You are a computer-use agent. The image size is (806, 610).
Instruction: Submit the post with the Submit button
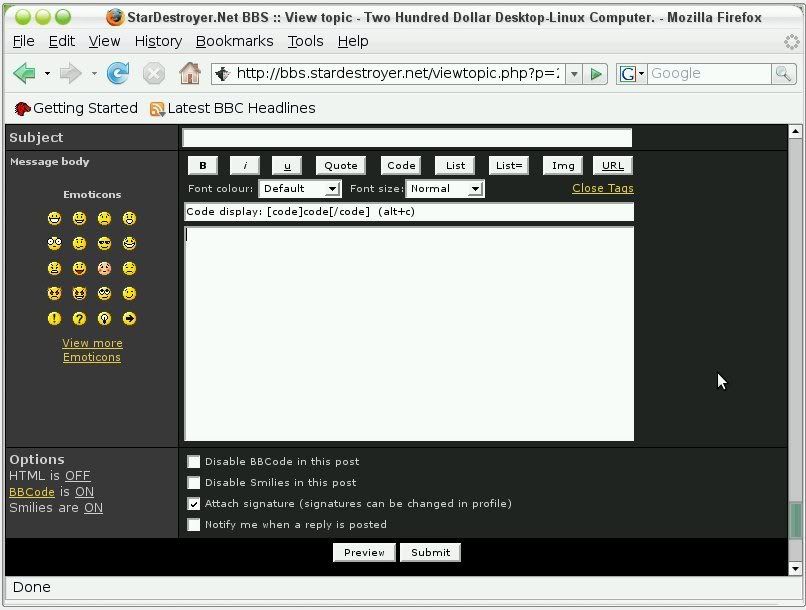[x=430, y=552]
